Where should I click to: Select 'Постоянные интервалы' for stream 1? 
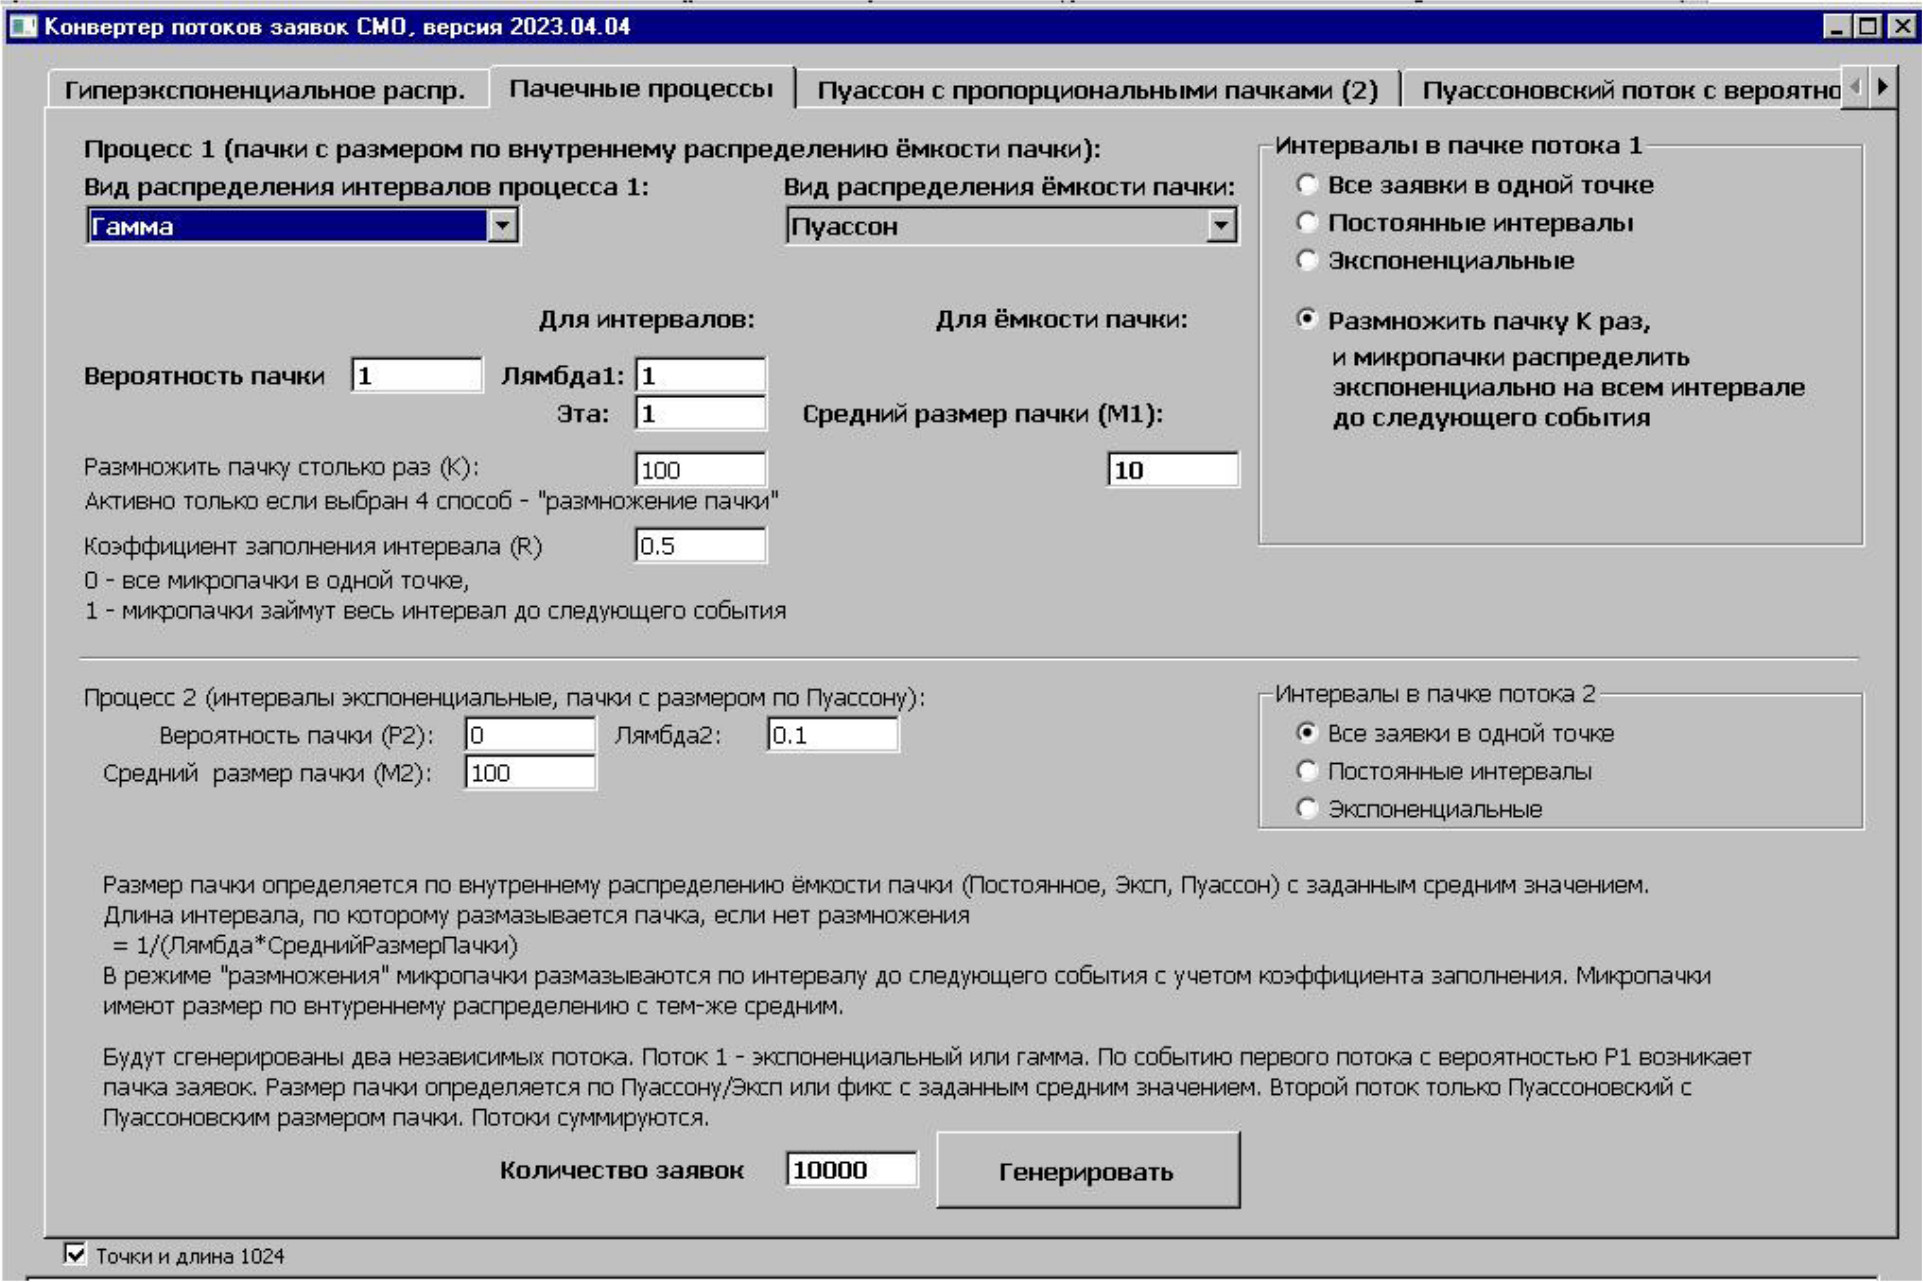(1307, 222)
